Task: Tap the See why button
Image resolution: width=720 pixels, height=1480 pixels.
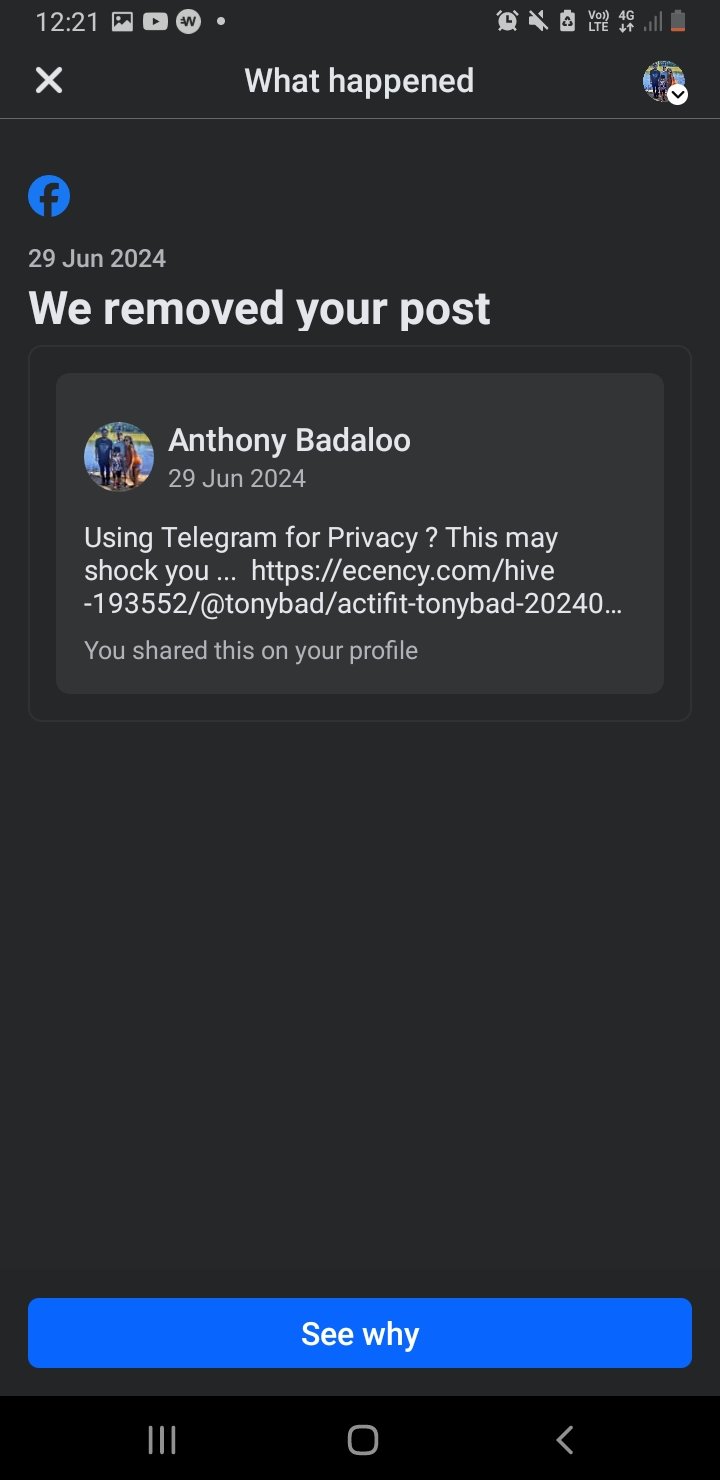Action: point(360,1333)
